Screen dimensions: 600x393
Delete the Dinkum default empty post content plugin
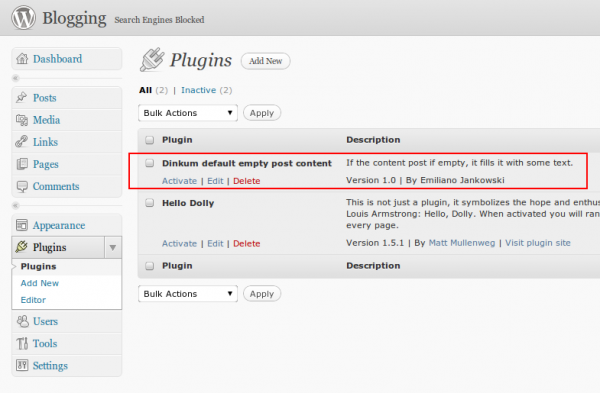(246, 181)
